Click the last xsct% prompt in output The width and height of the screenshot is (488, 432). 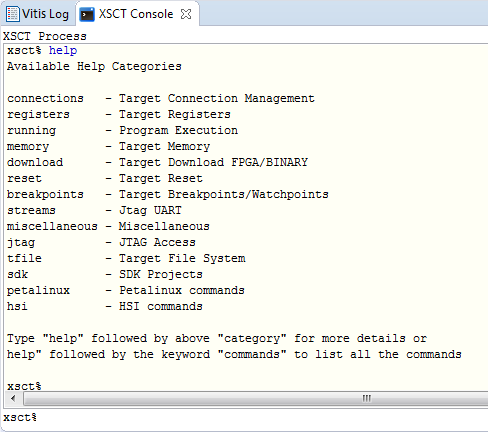[x=24, y=386]
